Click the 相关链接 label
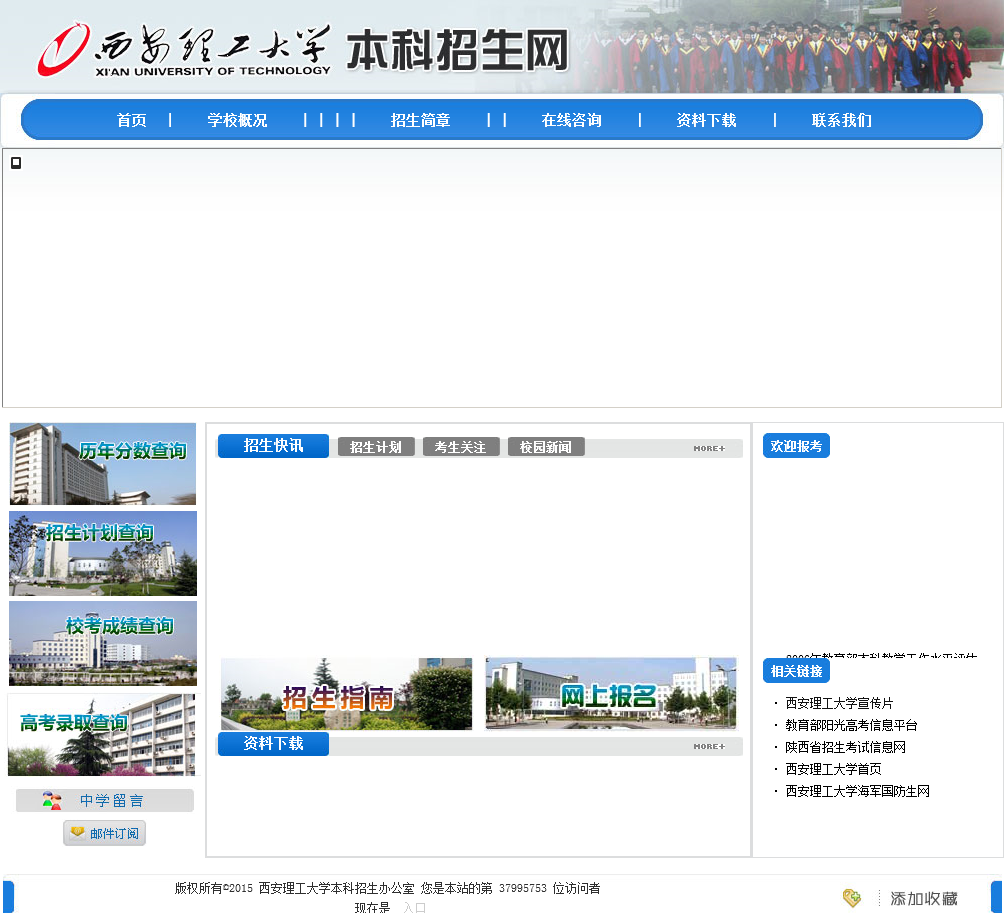The height and width of the screenshot is (913, 1004). pos(797,671)
